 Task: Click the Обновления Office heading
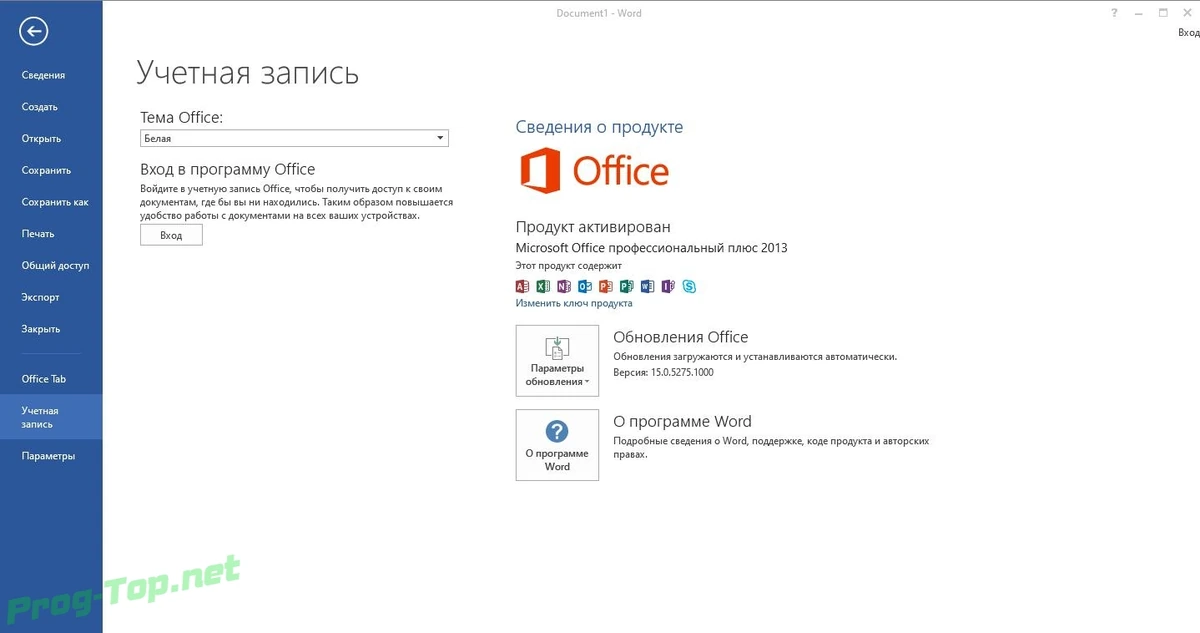click(680, 338)
